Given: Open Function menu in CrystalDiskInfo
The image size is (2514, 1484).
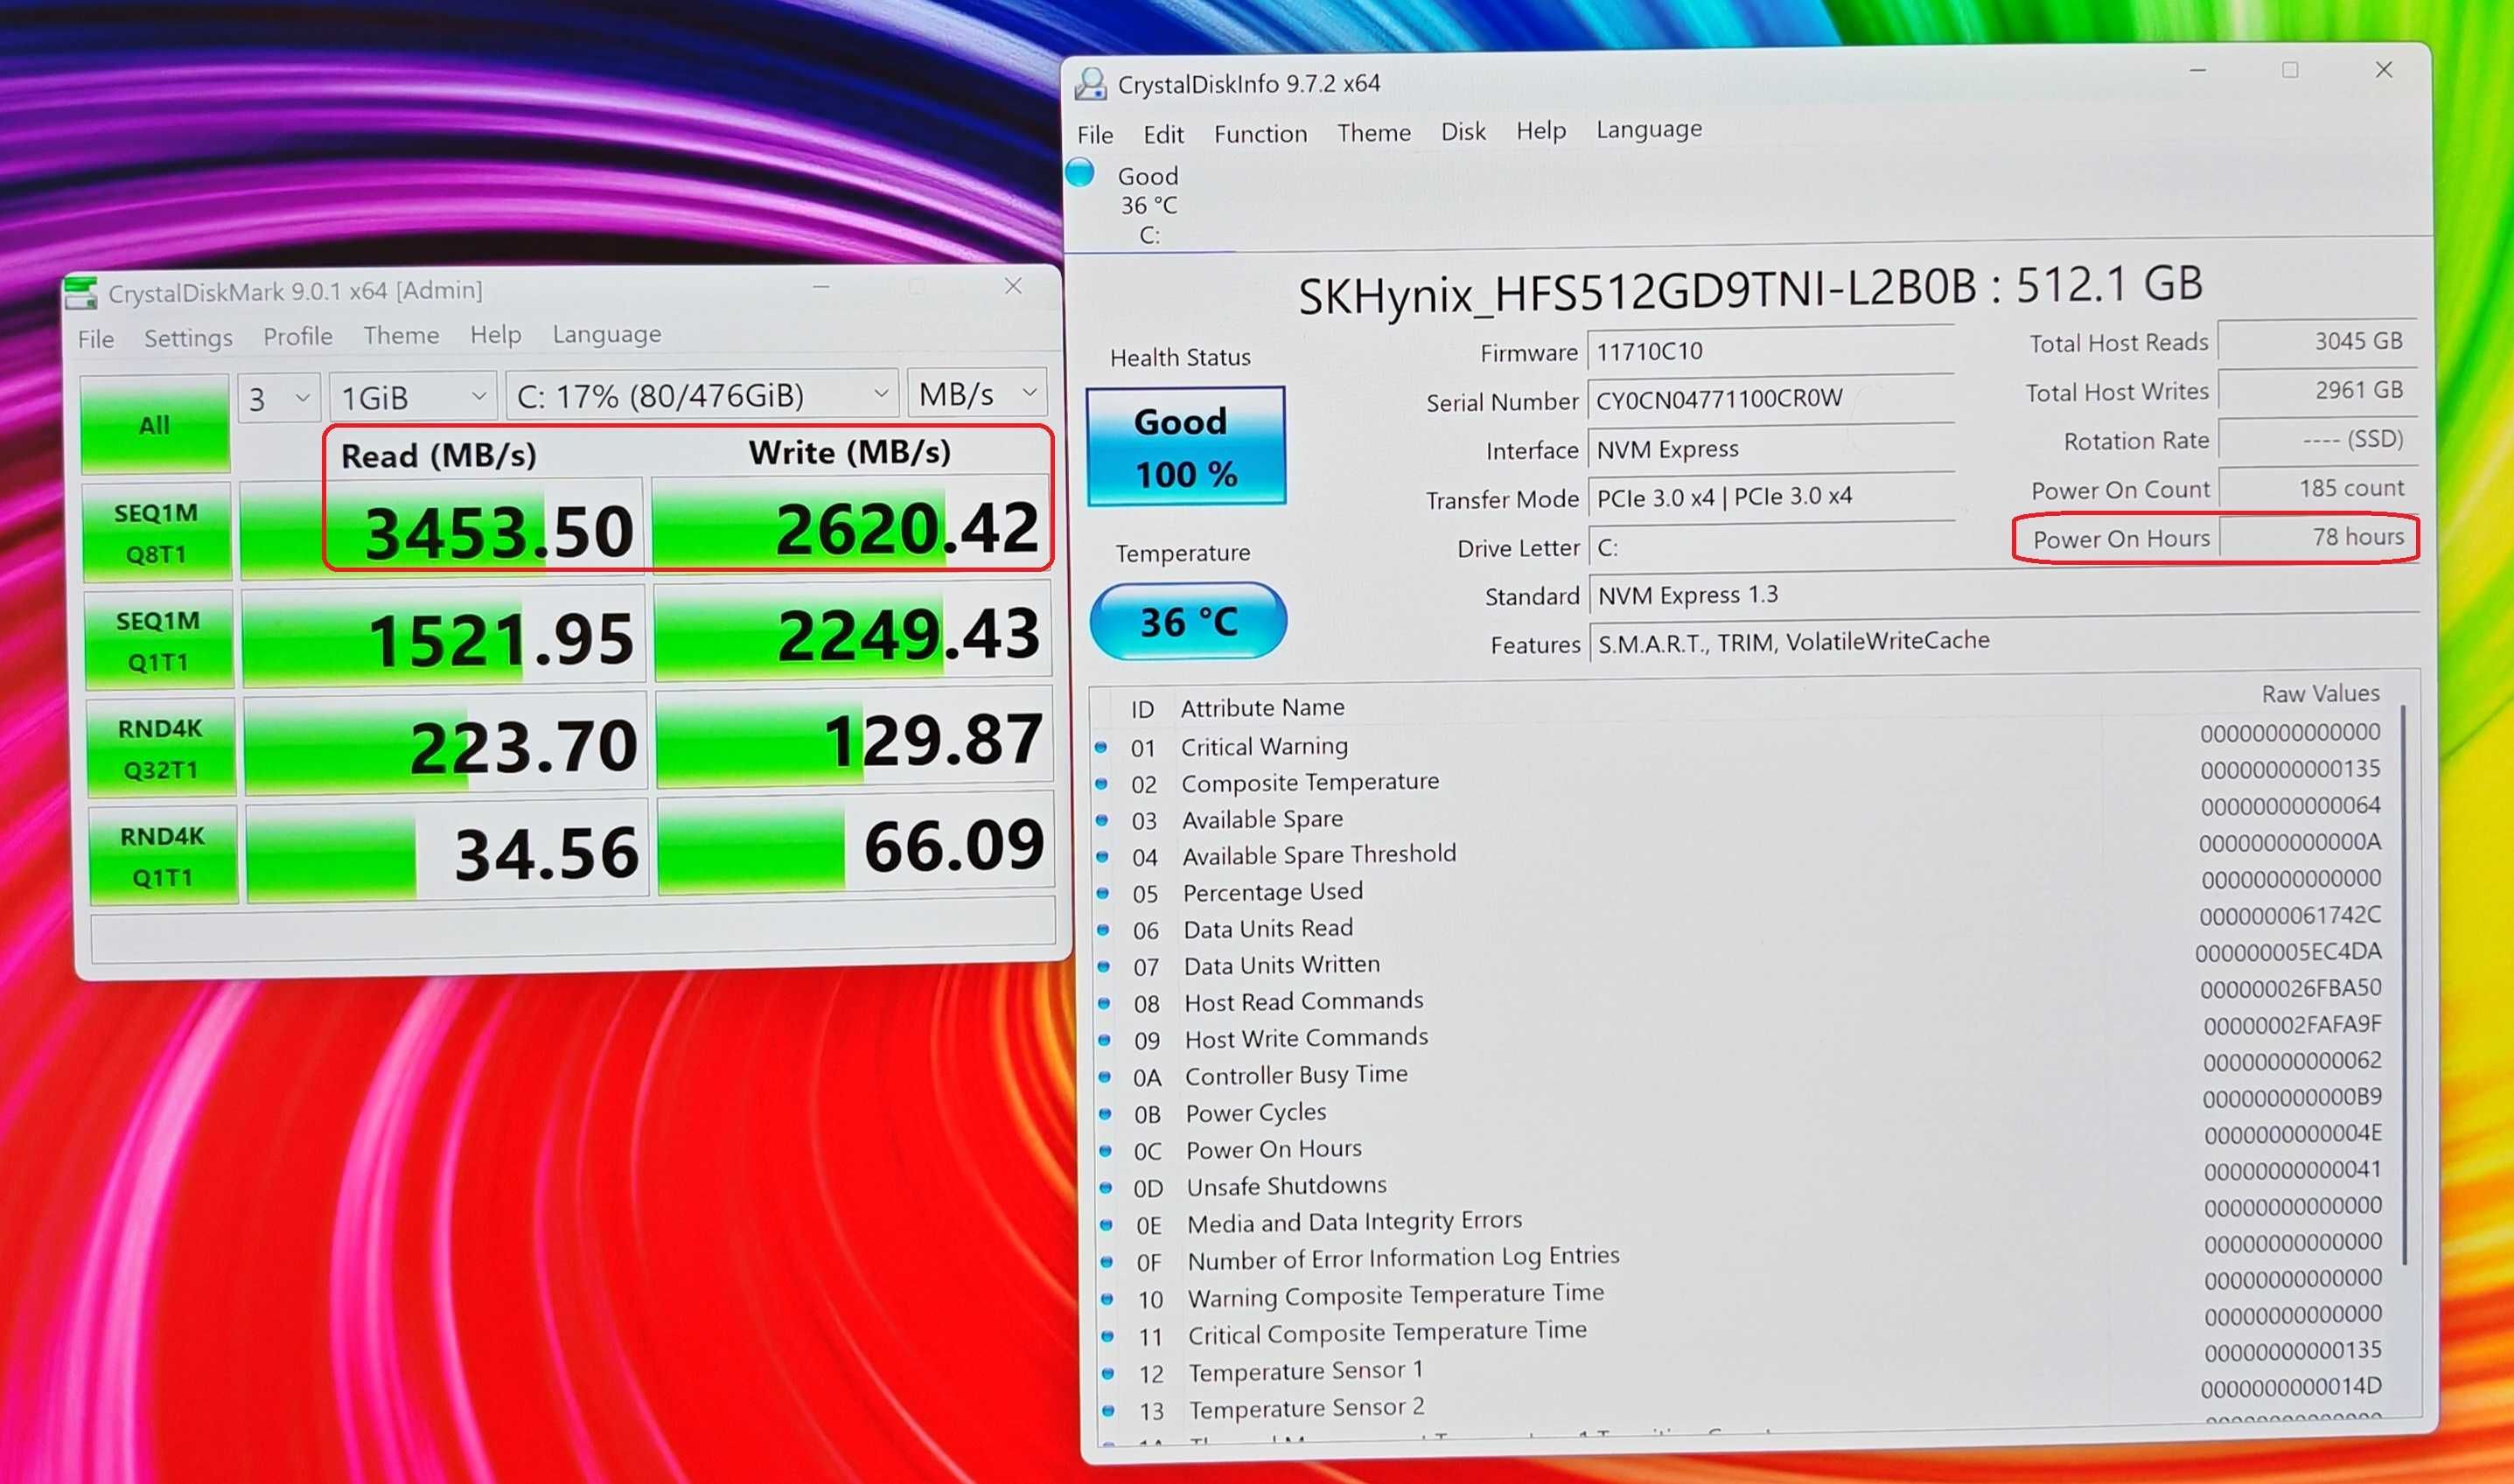Looking at the screenshot, I should (1260, 134).
